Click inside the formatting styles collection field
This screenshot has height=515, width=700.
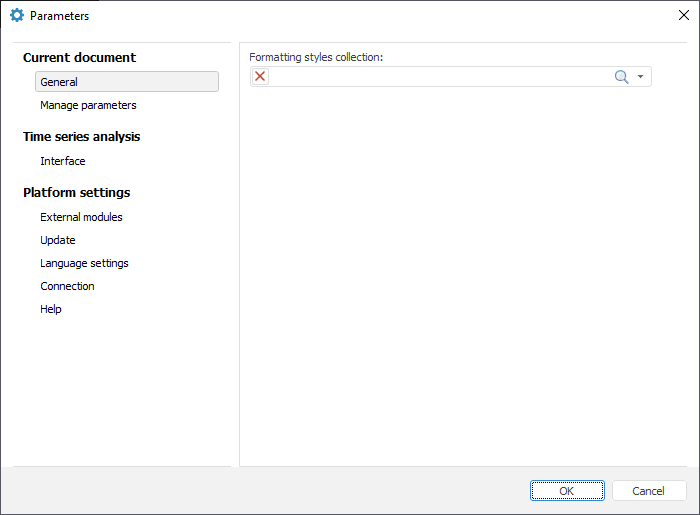440,77
